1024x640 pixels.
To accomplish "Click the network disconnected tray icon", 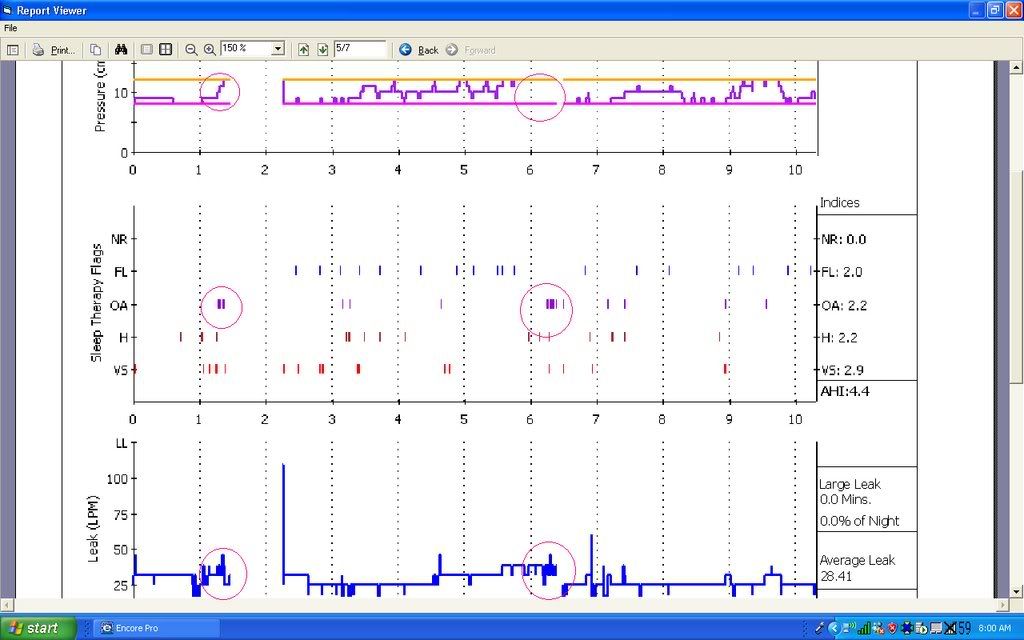I will click(878, 628).
